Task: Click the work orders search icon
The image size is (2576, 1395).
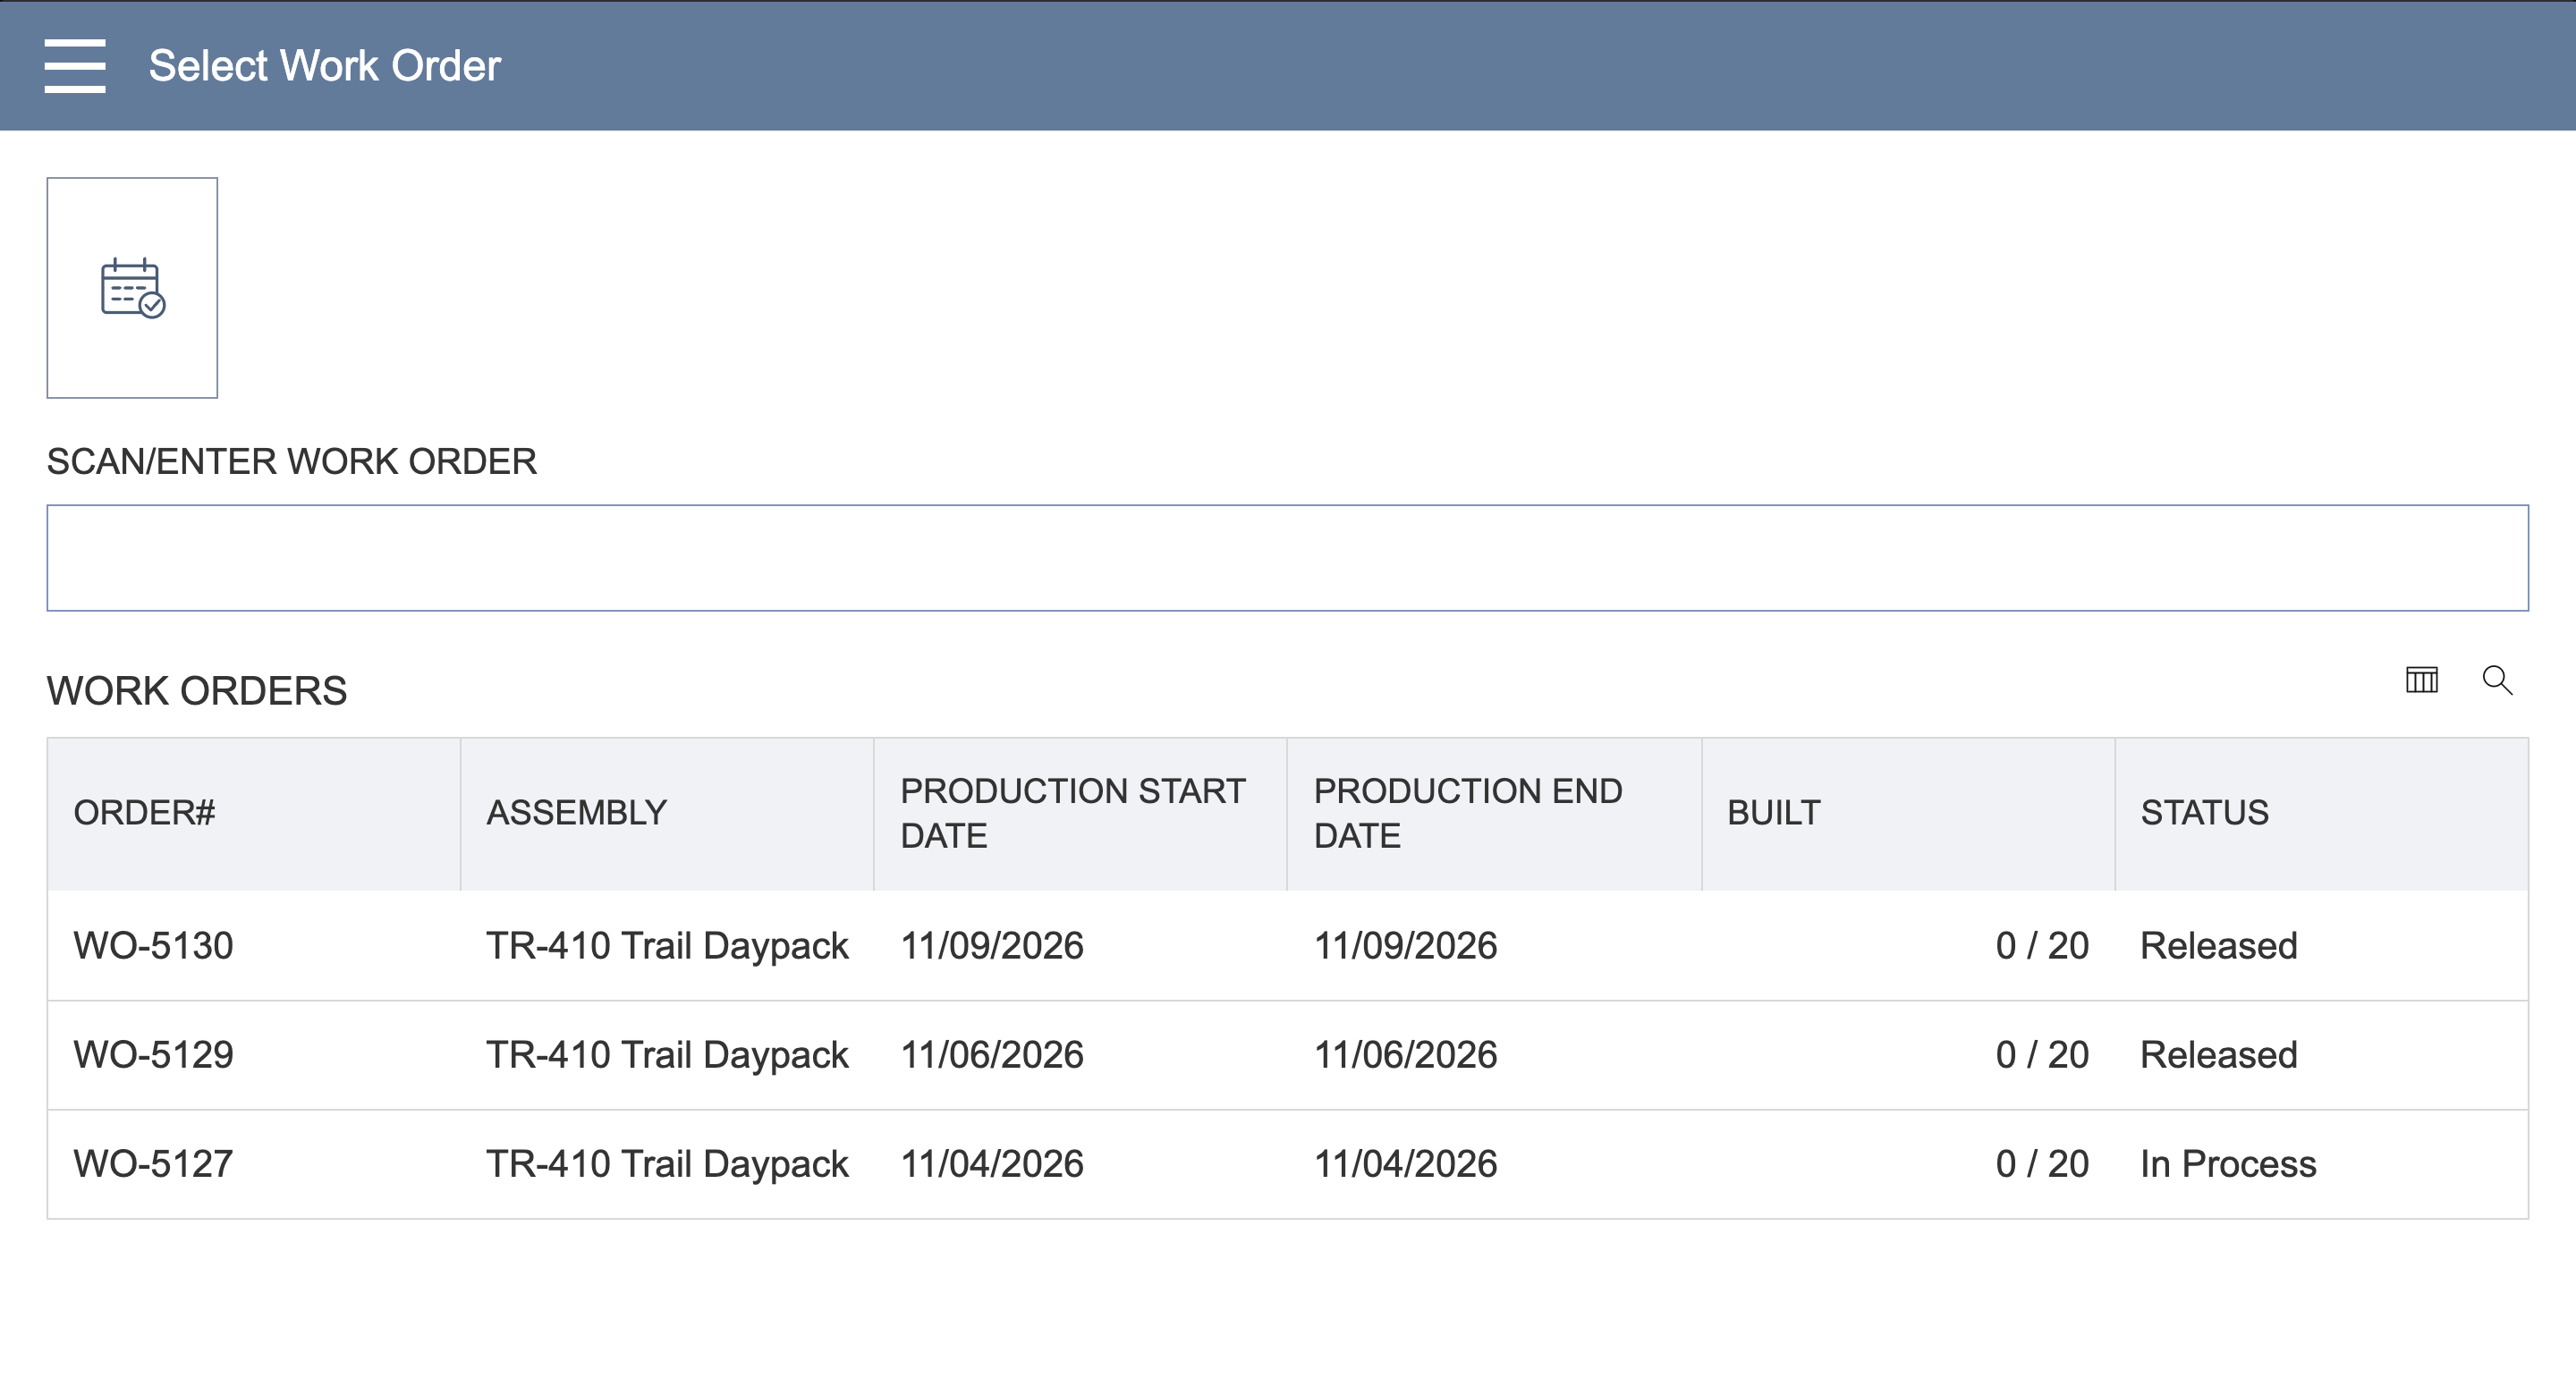Action: (x=2497, y=680)
